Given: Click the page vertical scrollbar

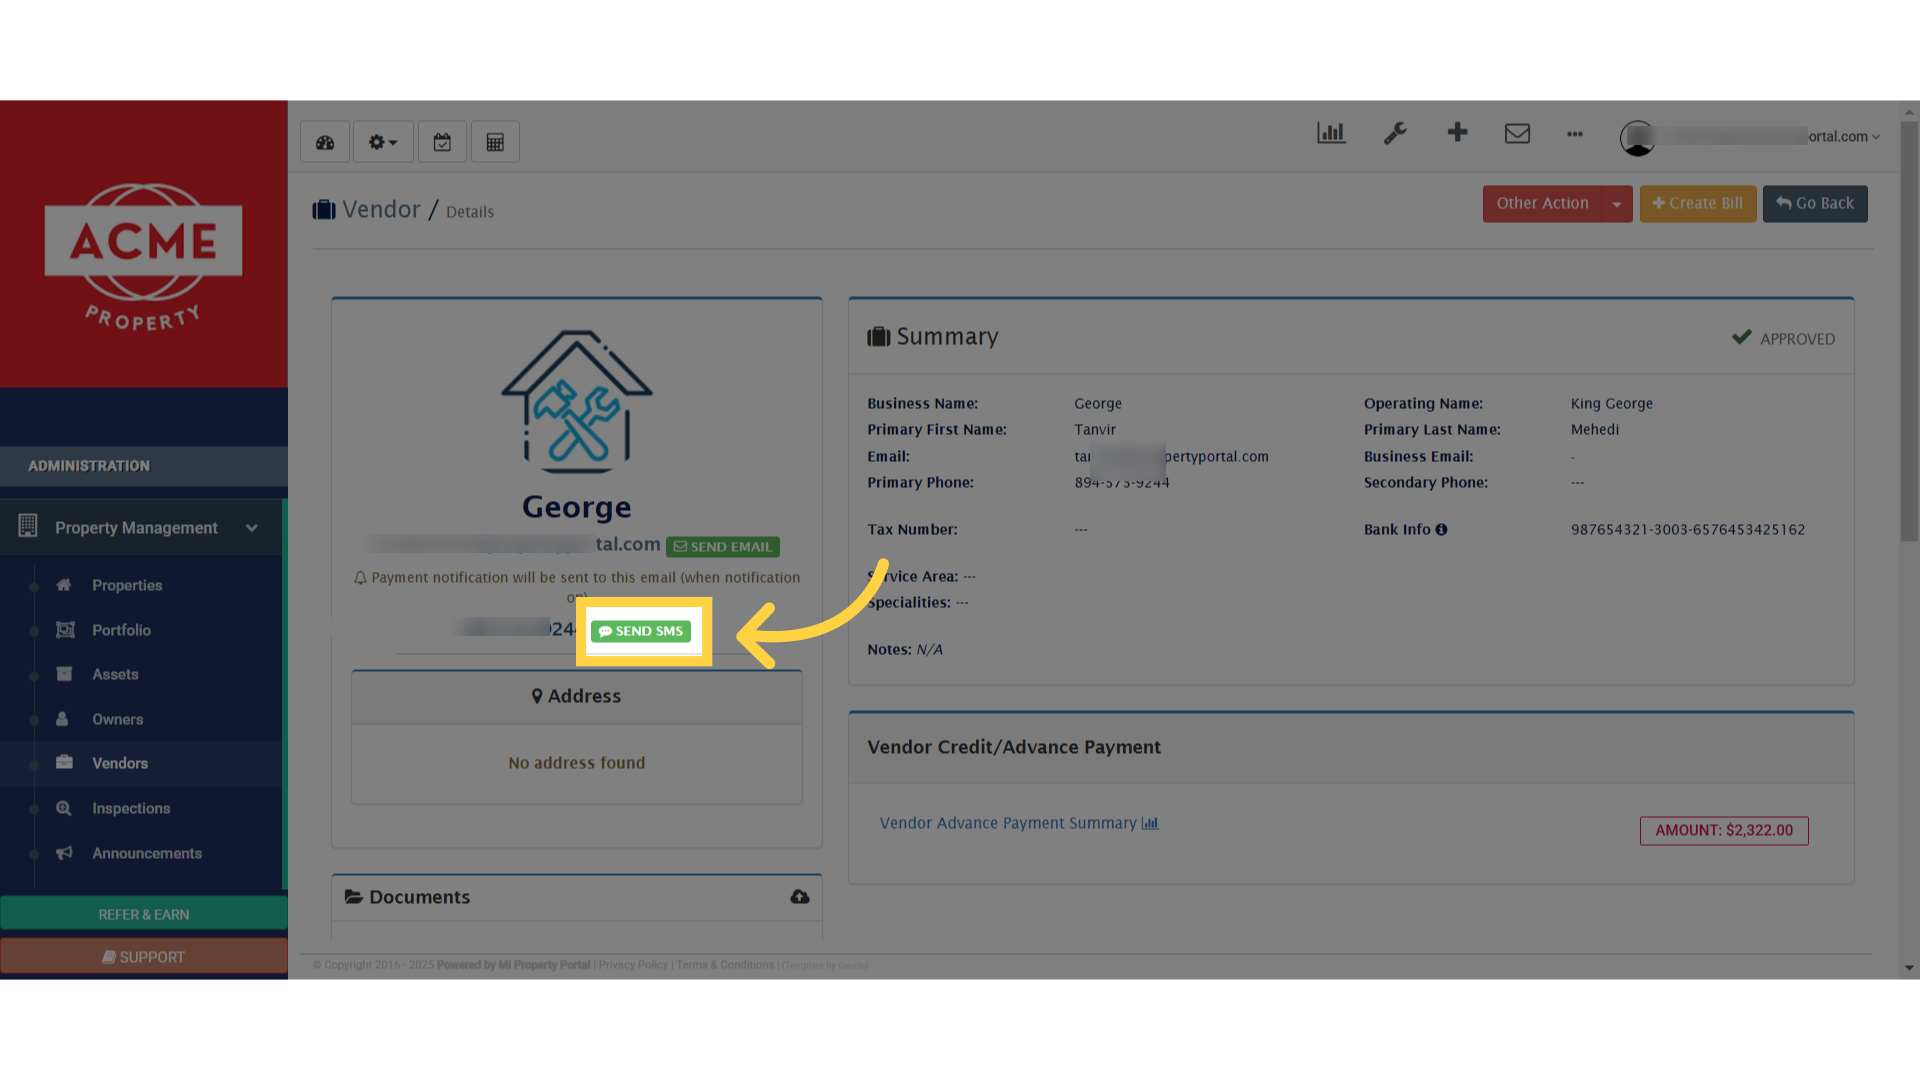Looking at the screenshot, I should point(1909,330).
